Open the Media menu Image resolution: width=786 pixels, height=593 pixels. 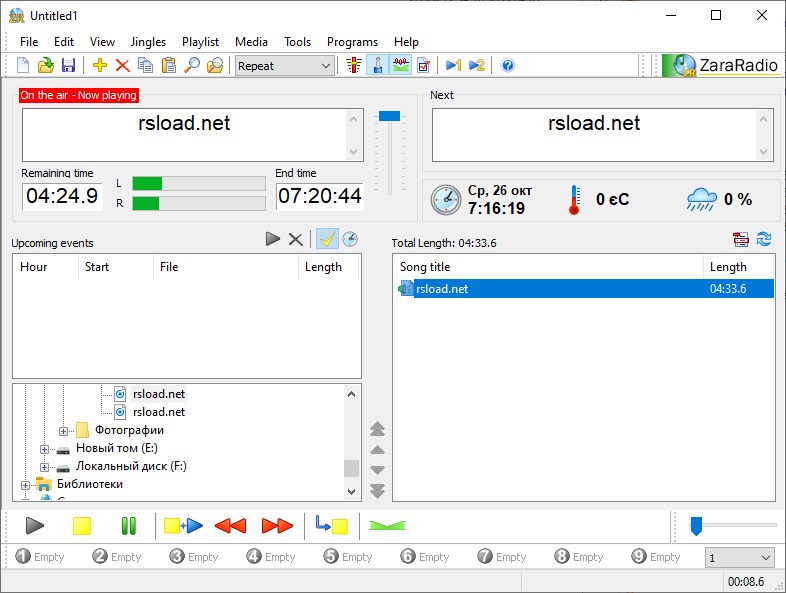(x=251, y=42)
